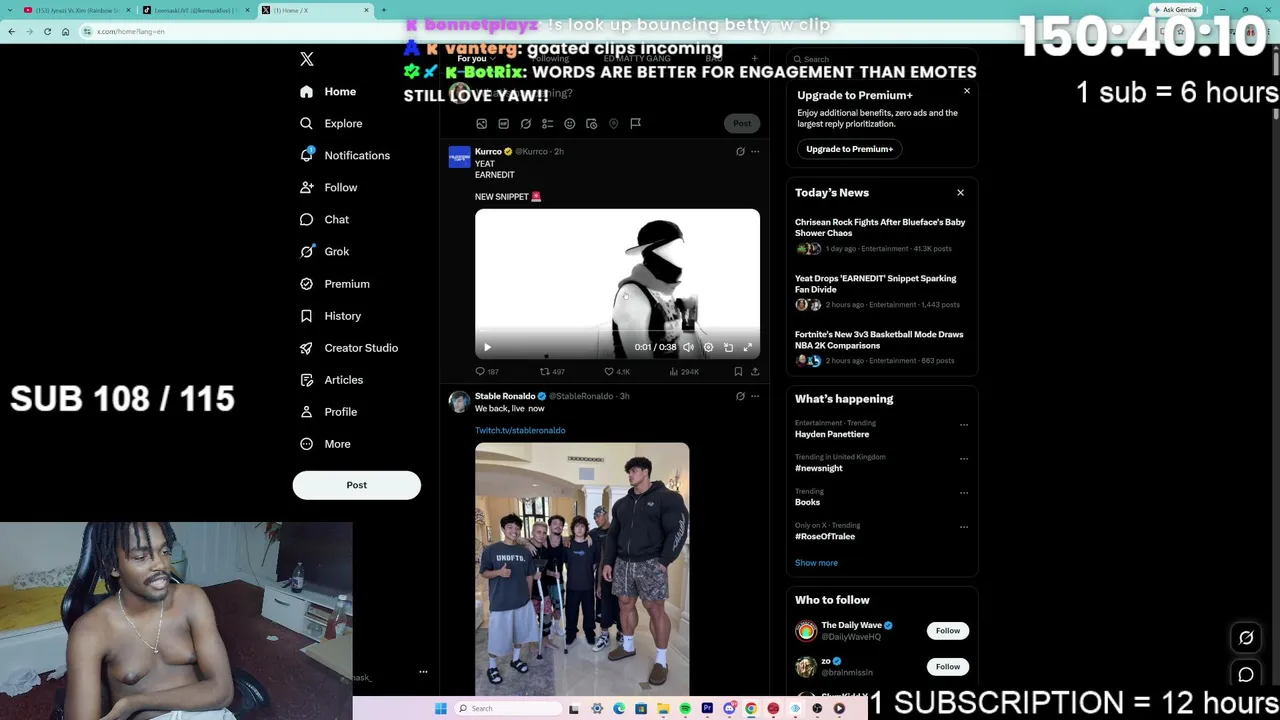The image size is (1280, 720).
Task: Schedule the post with the calendar icon
Action: click(x=591, y=124)
